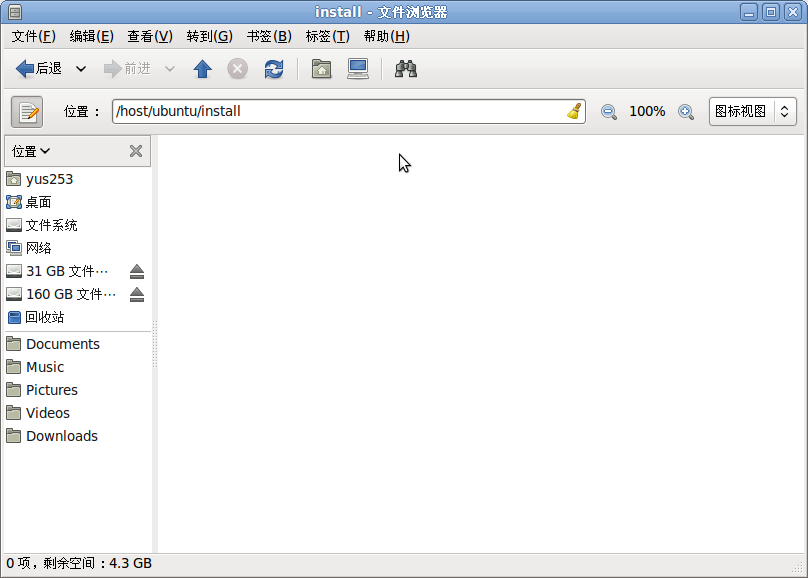Viewport: 808px width, 578px height.
Task: Open the 文件(F) menu
Action: click(x=33, y=37)
